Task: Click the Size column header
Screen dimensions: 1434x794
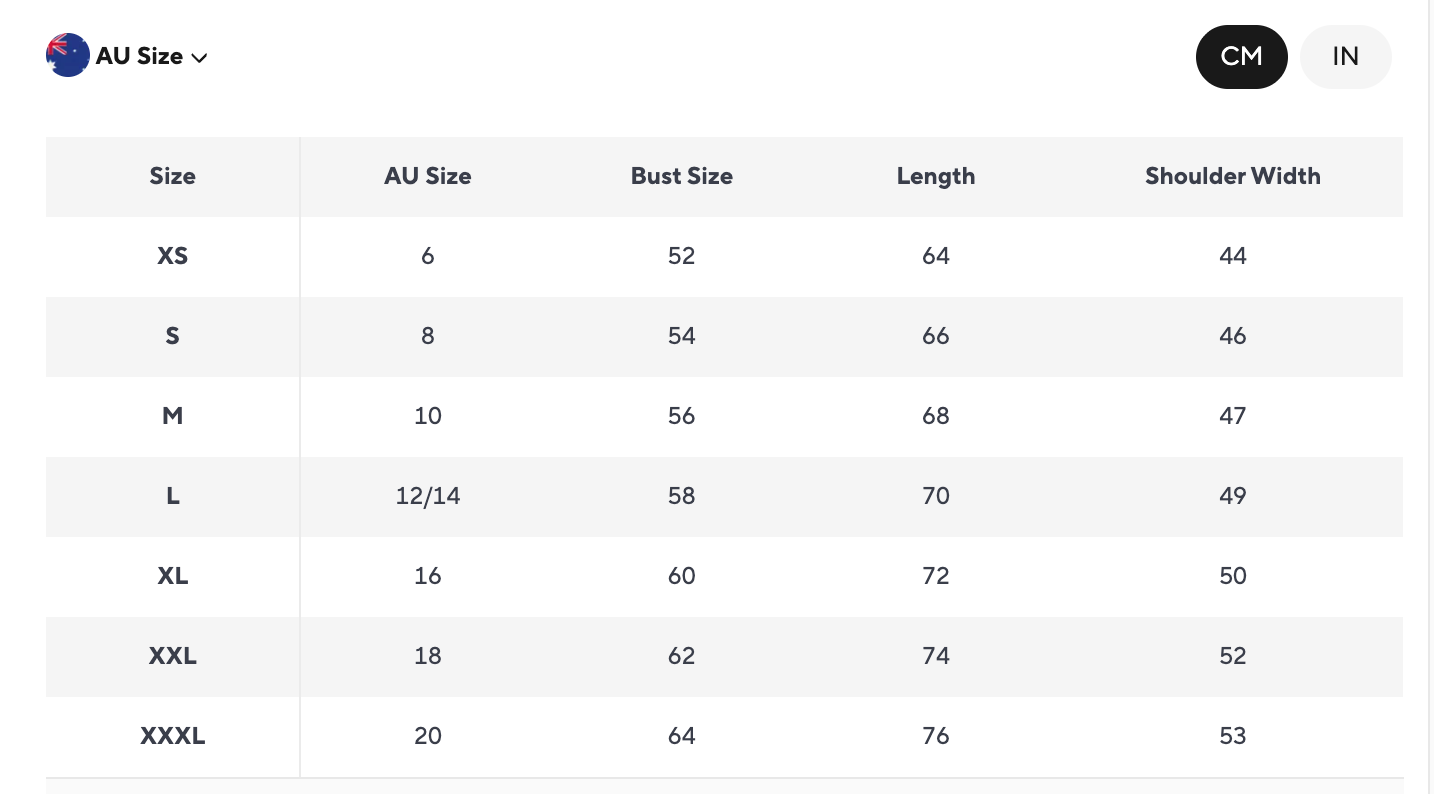Action: (172, 177)
